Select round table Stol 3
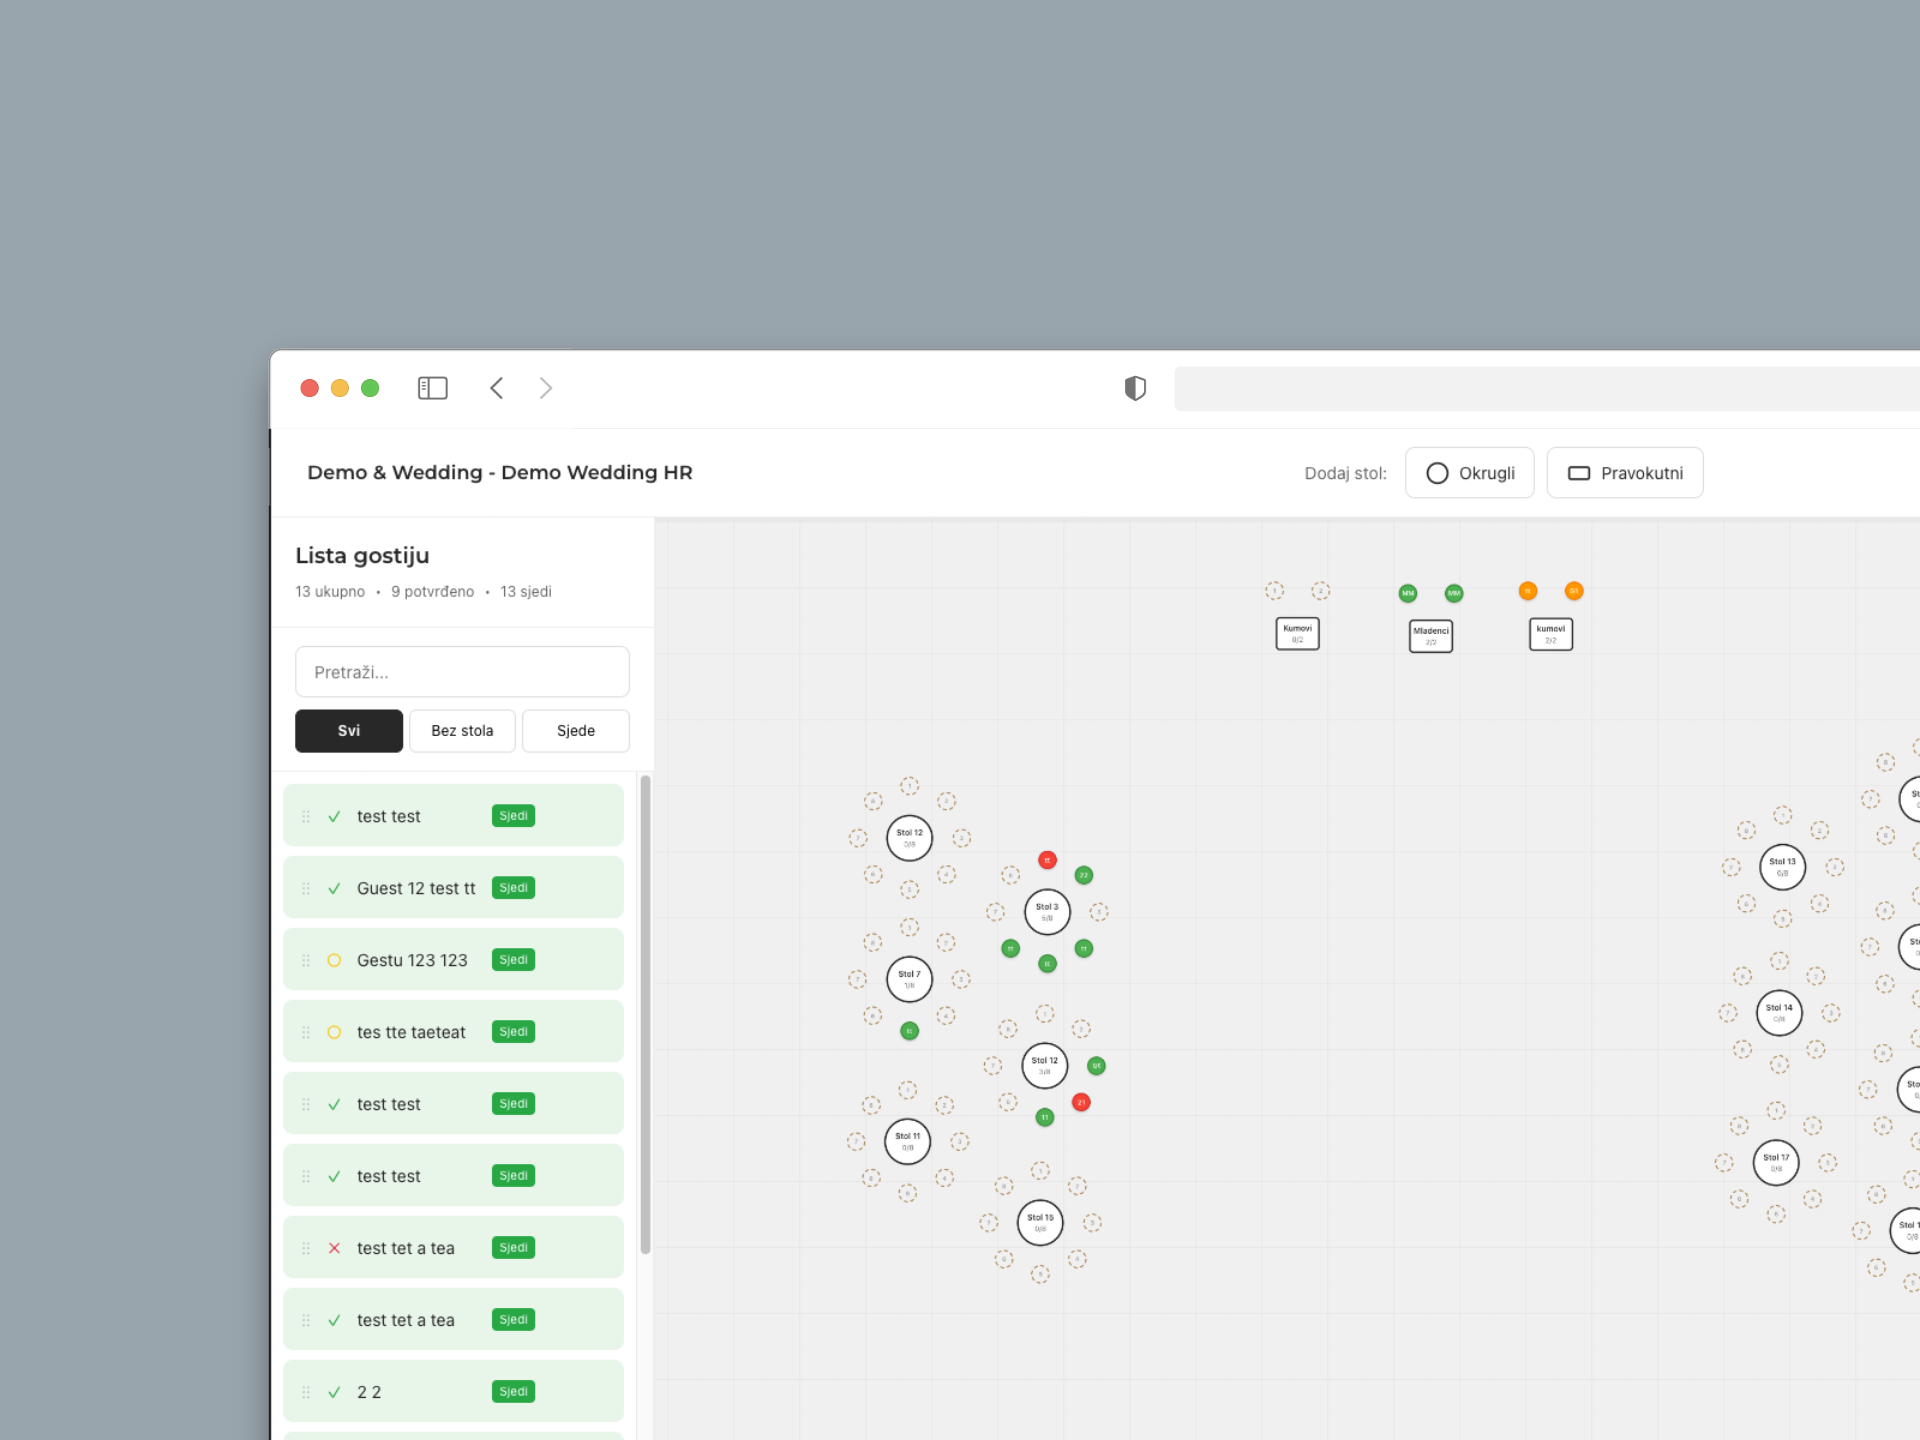 pos(1047,912)
